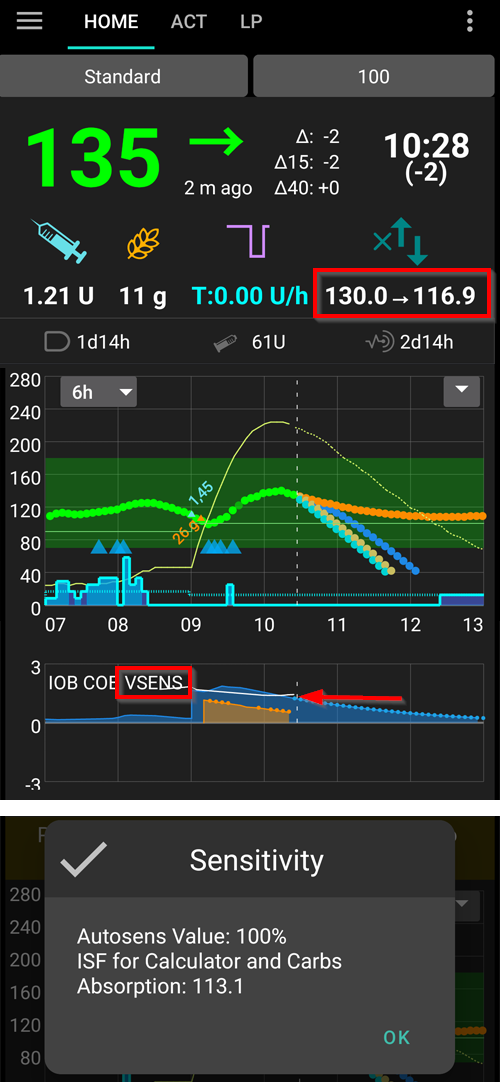
Task: Expand the graph options dropdown arrow
Action: pyautogui.click(x=461, y=391)
